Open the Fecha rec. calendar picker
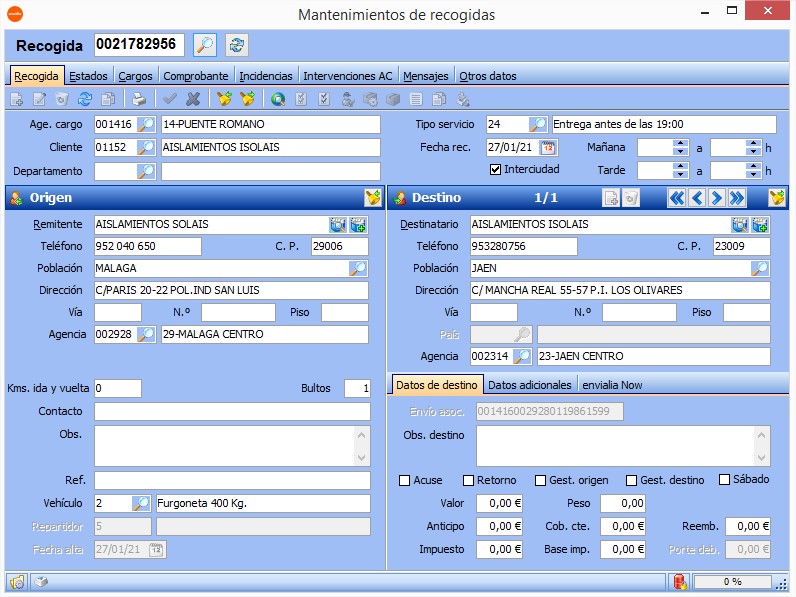The image size is (796, 597). pyautogui.click(x=547, y=148)
